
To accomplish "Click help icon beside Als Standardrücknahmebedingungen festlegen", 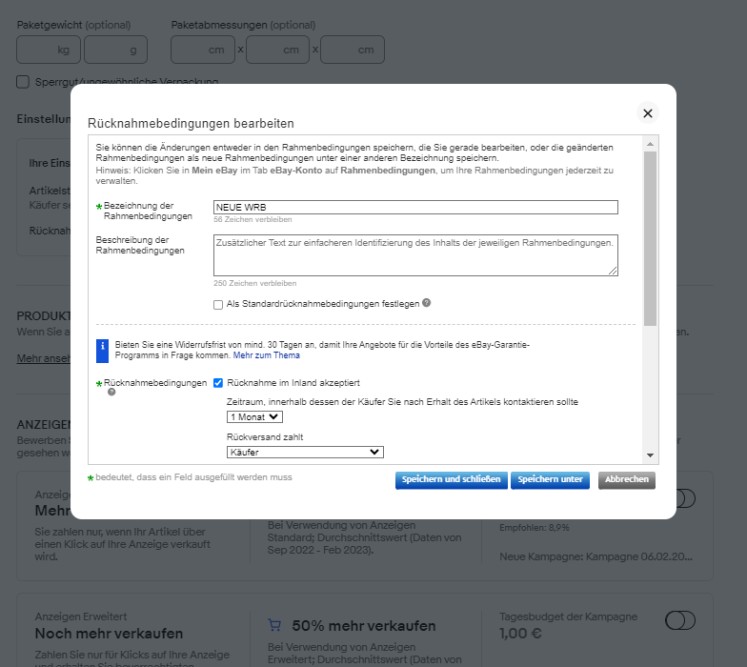I will click(427, 303).
